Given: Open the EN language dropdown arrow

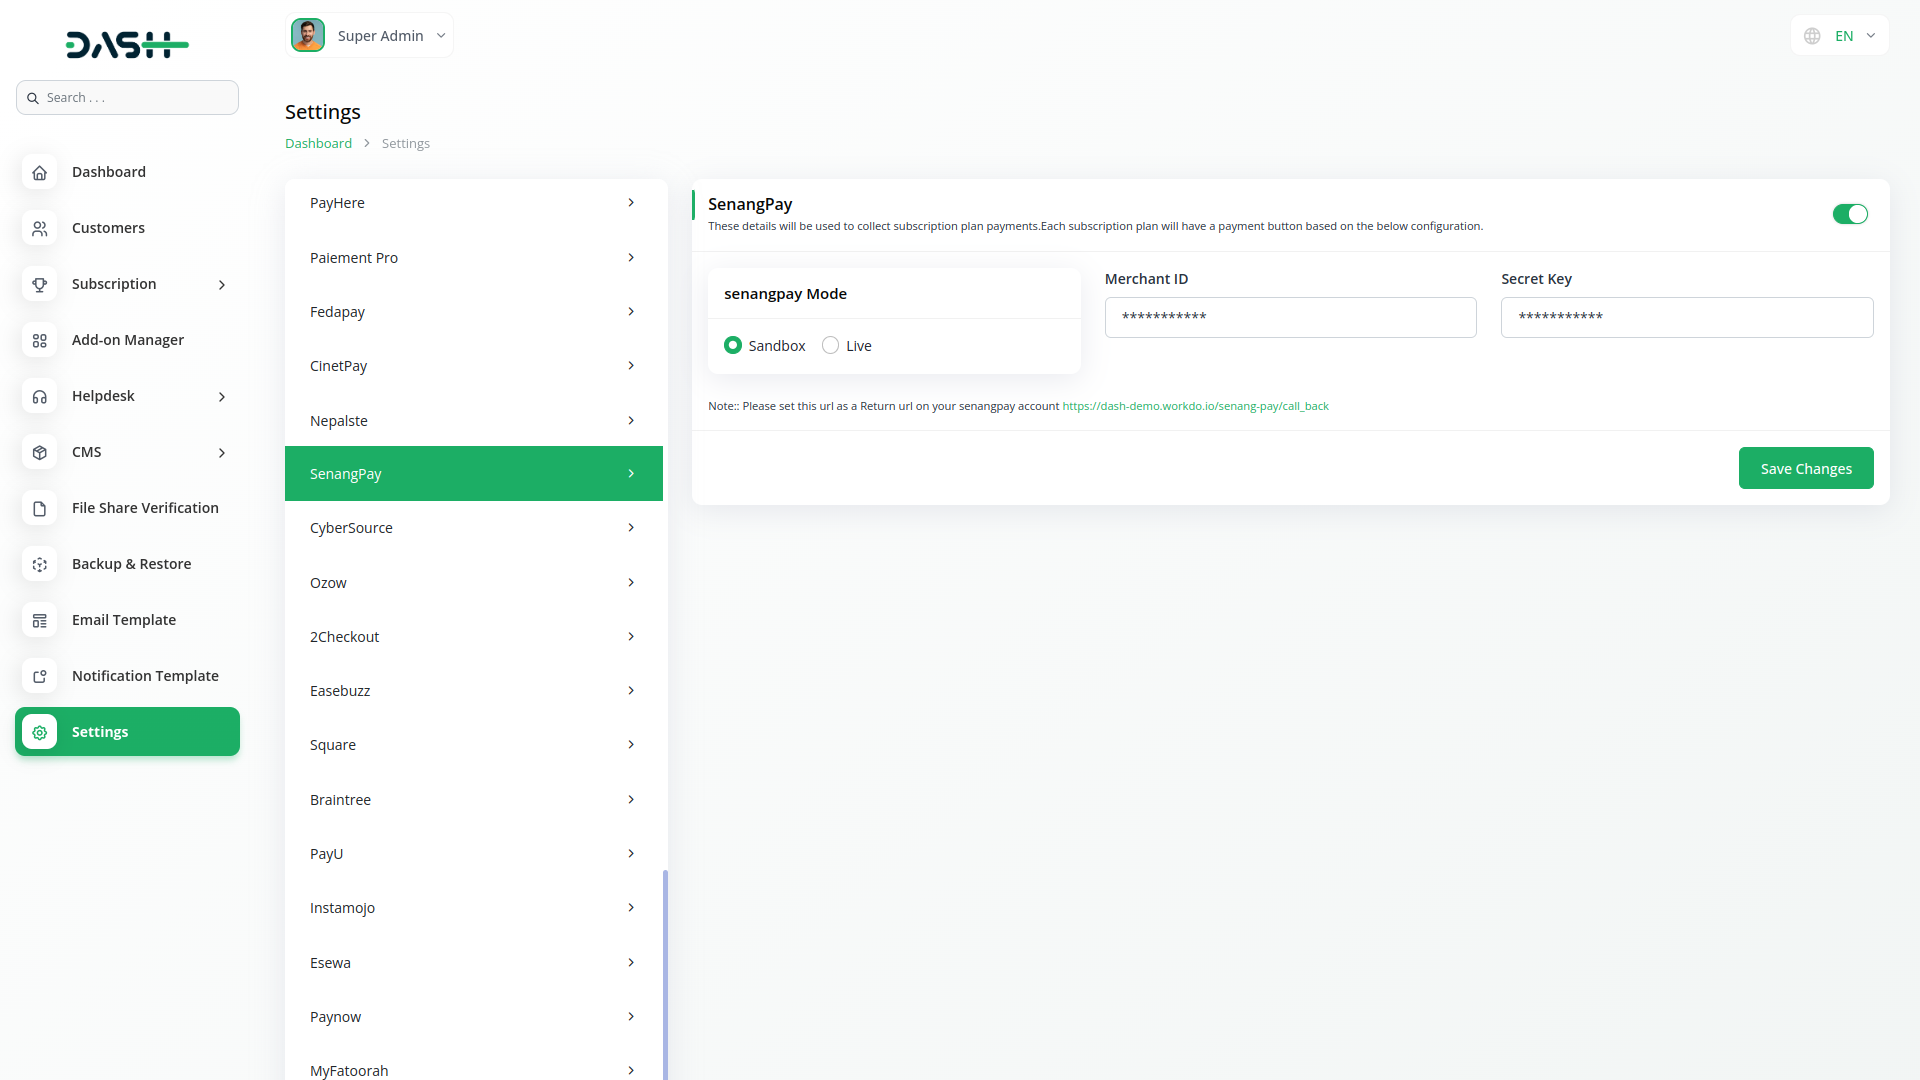Looking at the screenshot, I should tap(1871, 35).
